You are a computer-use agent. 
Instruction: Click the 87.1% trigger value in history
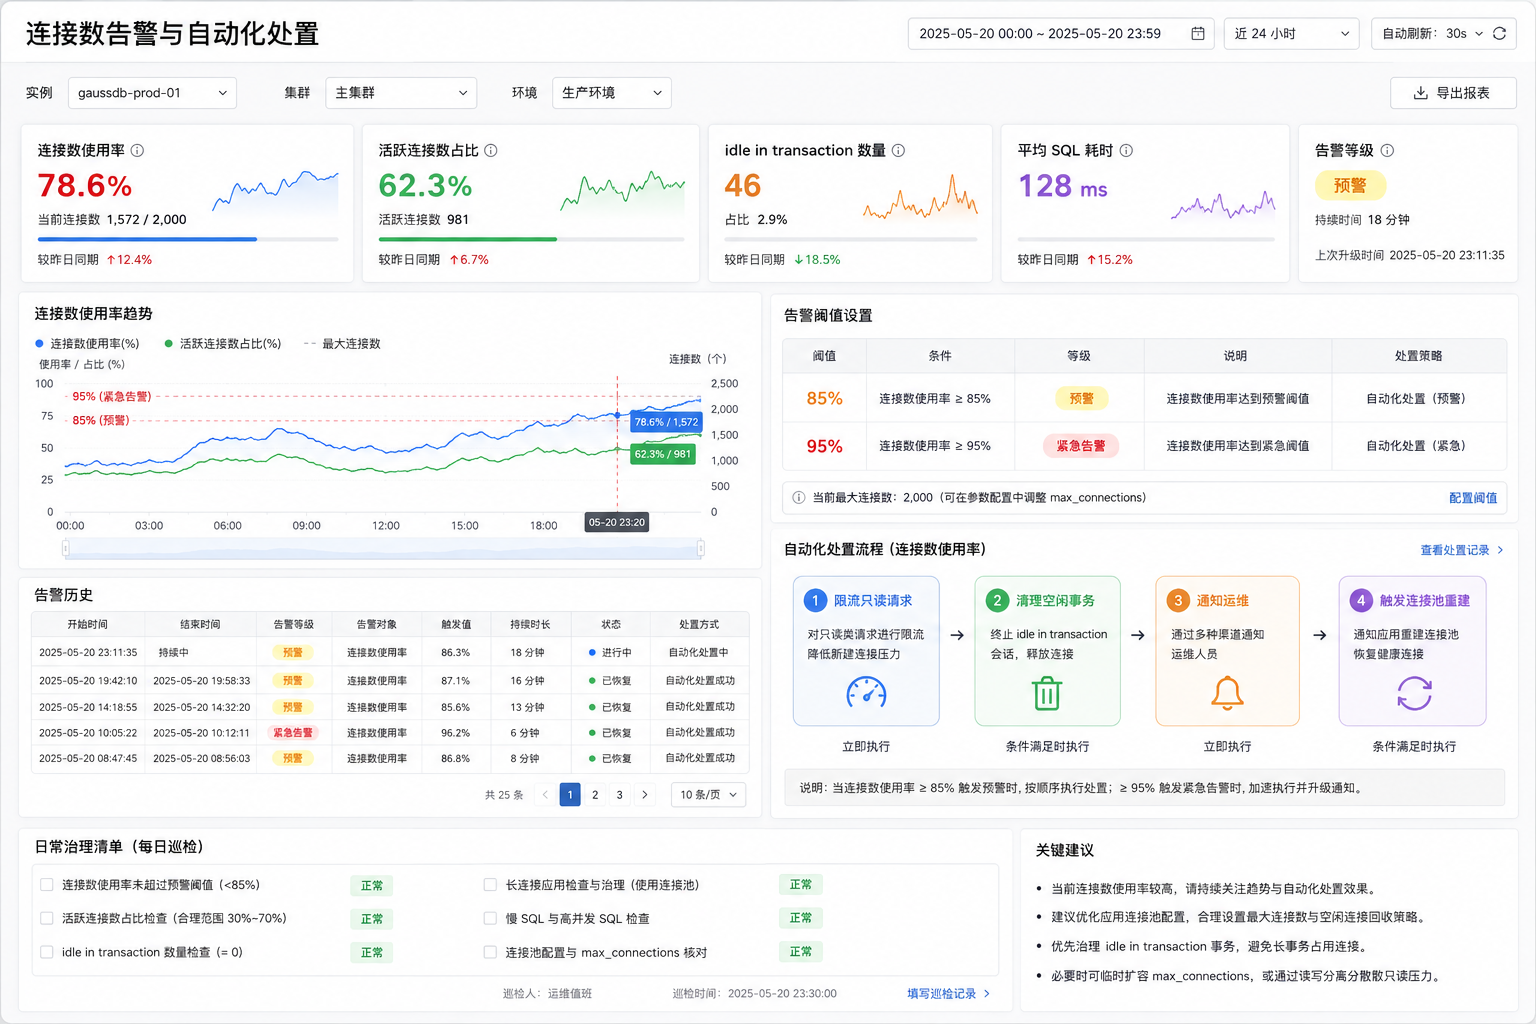point(456,681)
